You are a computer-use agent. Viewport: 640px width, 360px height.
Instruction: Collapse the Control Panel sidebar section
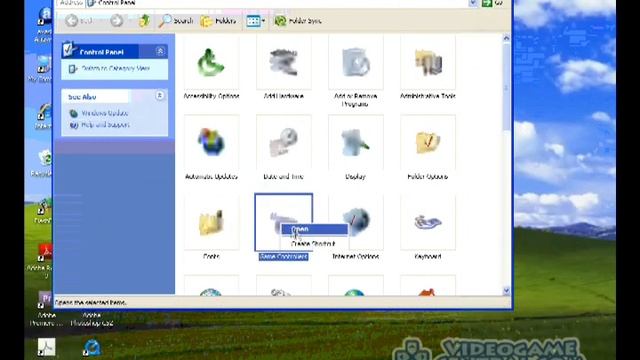160,51
